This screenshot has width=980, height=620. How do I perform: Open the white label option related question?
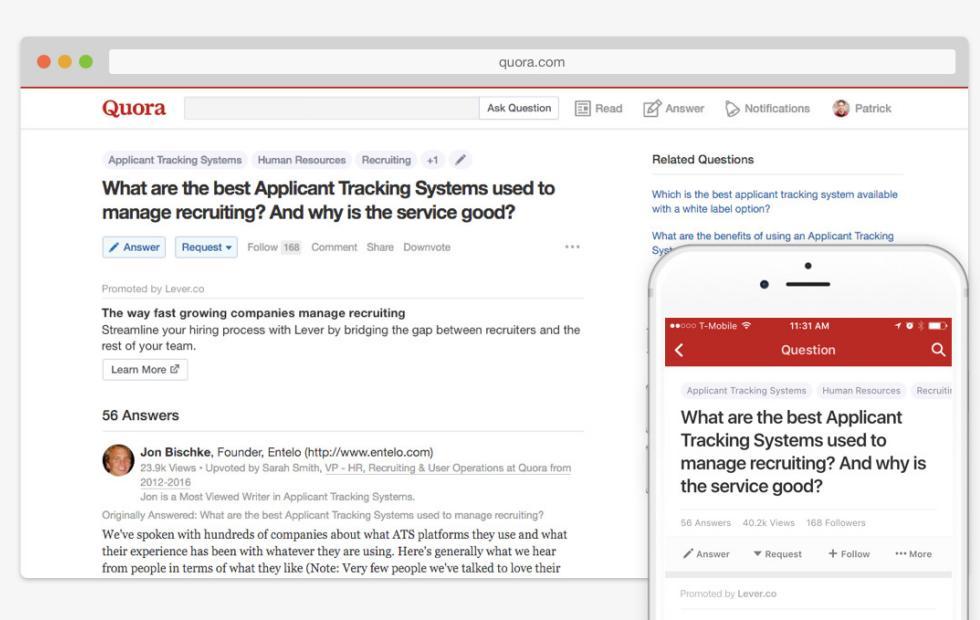774,201
